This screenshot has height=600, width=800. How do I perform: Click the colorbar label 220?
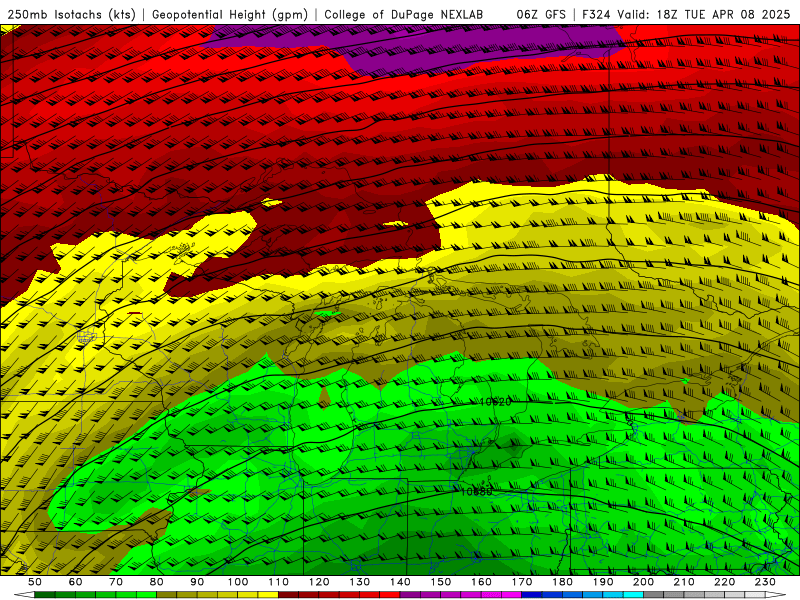724,582
